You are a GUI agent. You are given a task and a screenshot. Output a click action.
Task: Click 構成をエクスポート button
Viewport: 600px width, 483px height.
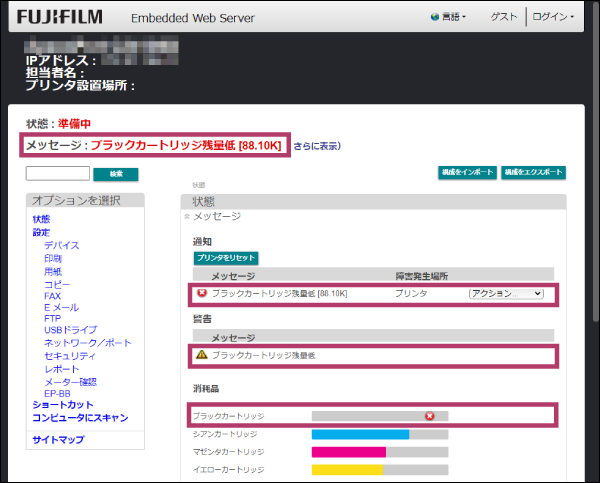pos(533,172)
